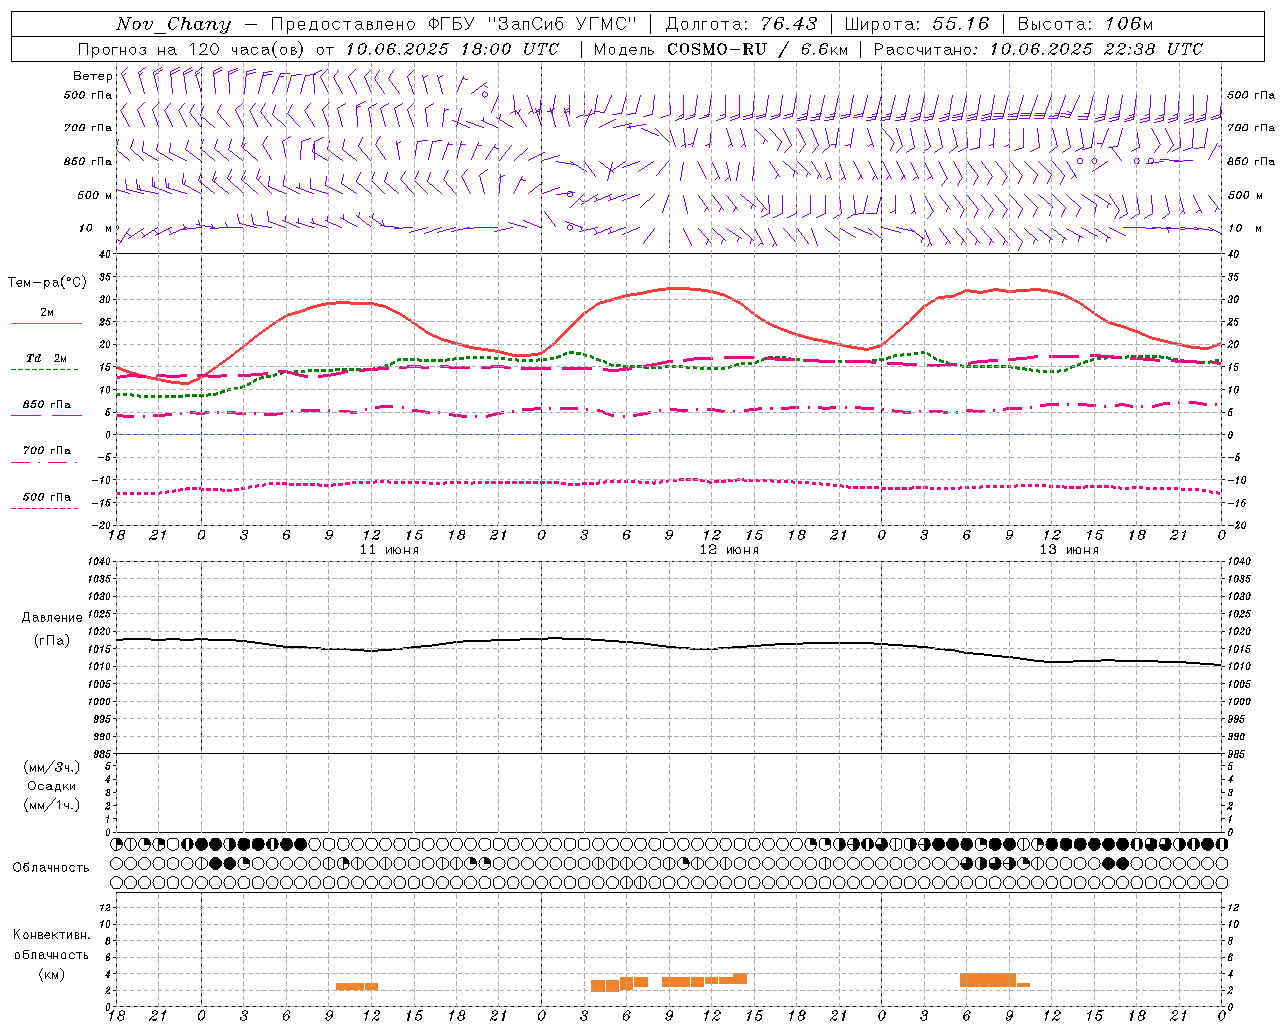Click the 12 июня date label

729,550
